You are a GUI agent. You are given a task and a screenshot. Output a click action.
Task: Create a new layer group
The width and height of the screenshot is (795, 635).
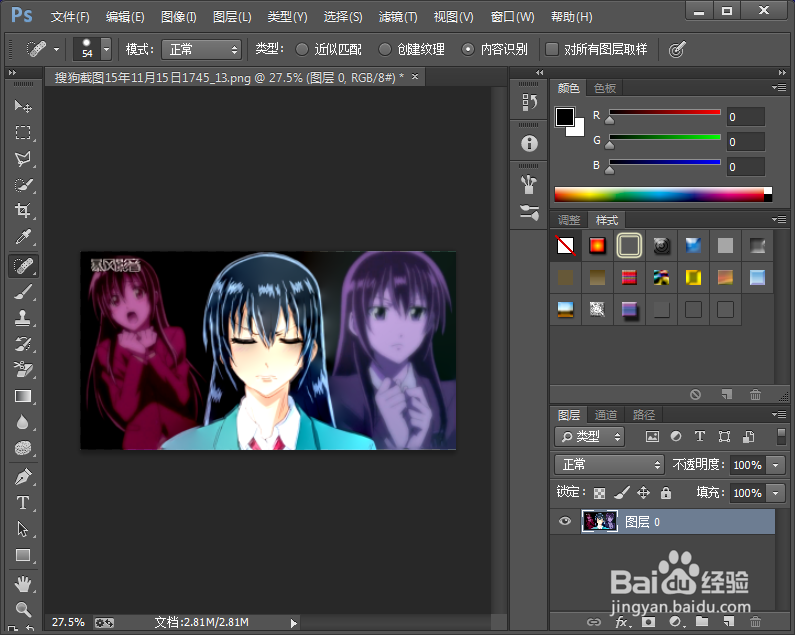(702, 622)
